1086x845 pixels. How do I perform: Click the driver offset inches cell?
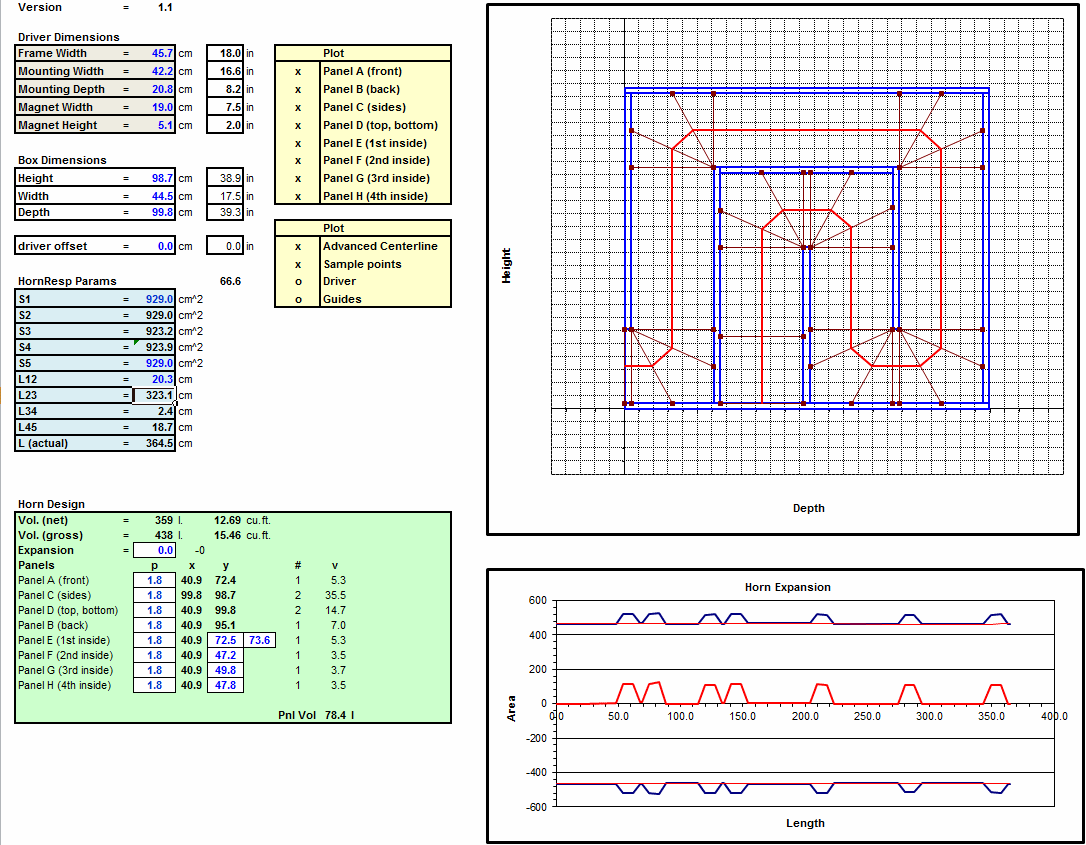click(x=225, y=246)
